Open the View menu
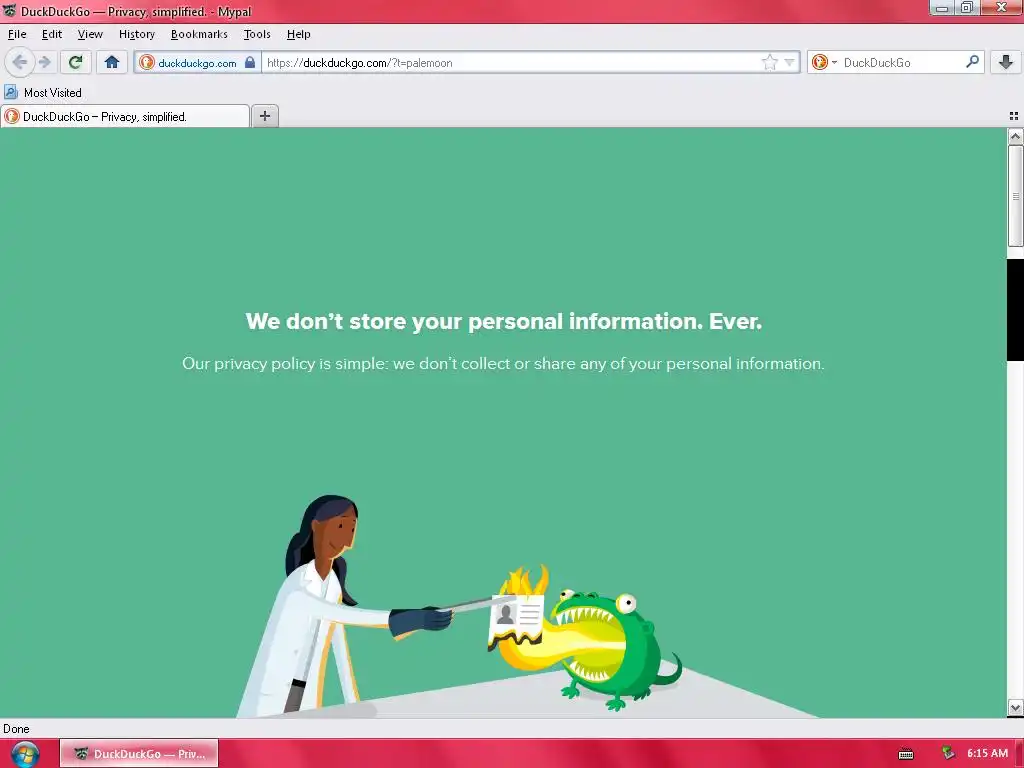The height and width of the screenshot is (768, 1024). click(x=90, y=34)
